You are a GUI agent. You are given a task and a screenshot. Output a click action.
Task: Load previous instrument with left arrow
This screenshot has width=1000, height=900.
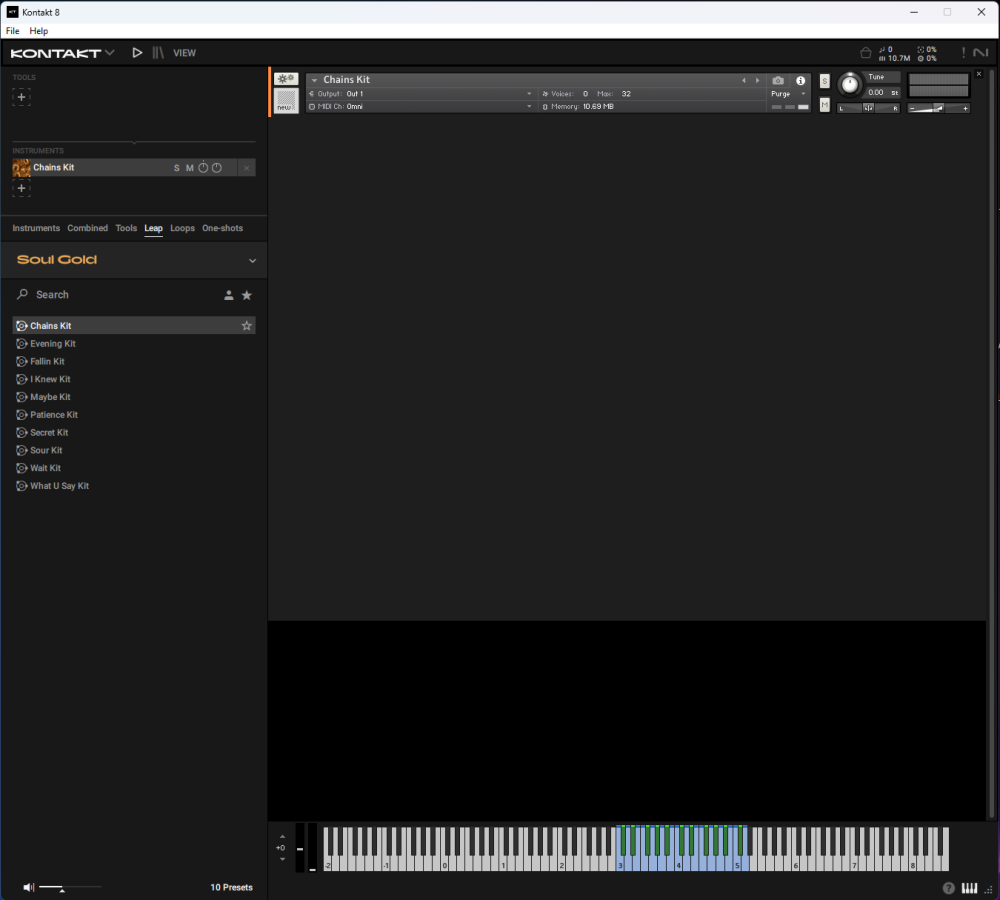pos(744,80)
